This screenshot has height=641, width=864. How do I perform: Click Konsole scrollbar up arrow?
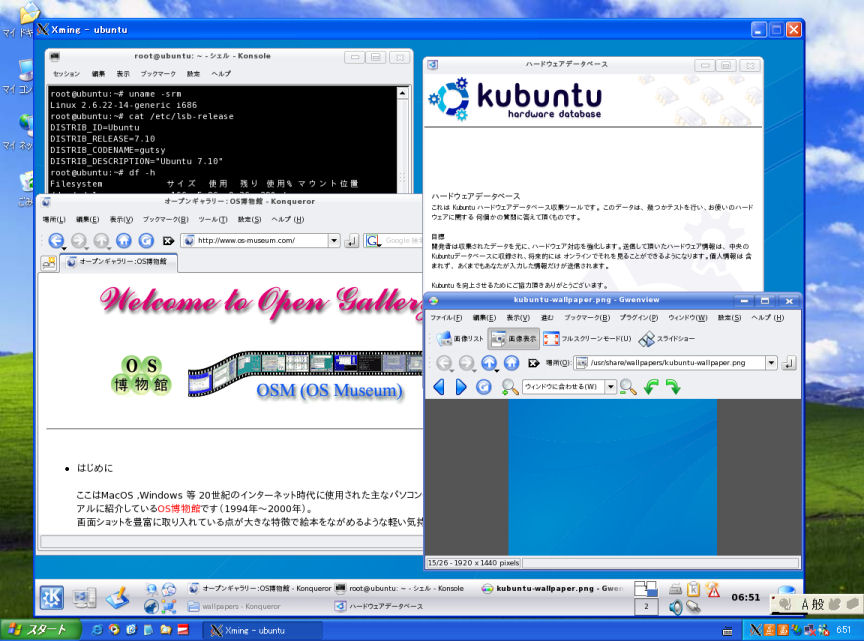[403, 93]
